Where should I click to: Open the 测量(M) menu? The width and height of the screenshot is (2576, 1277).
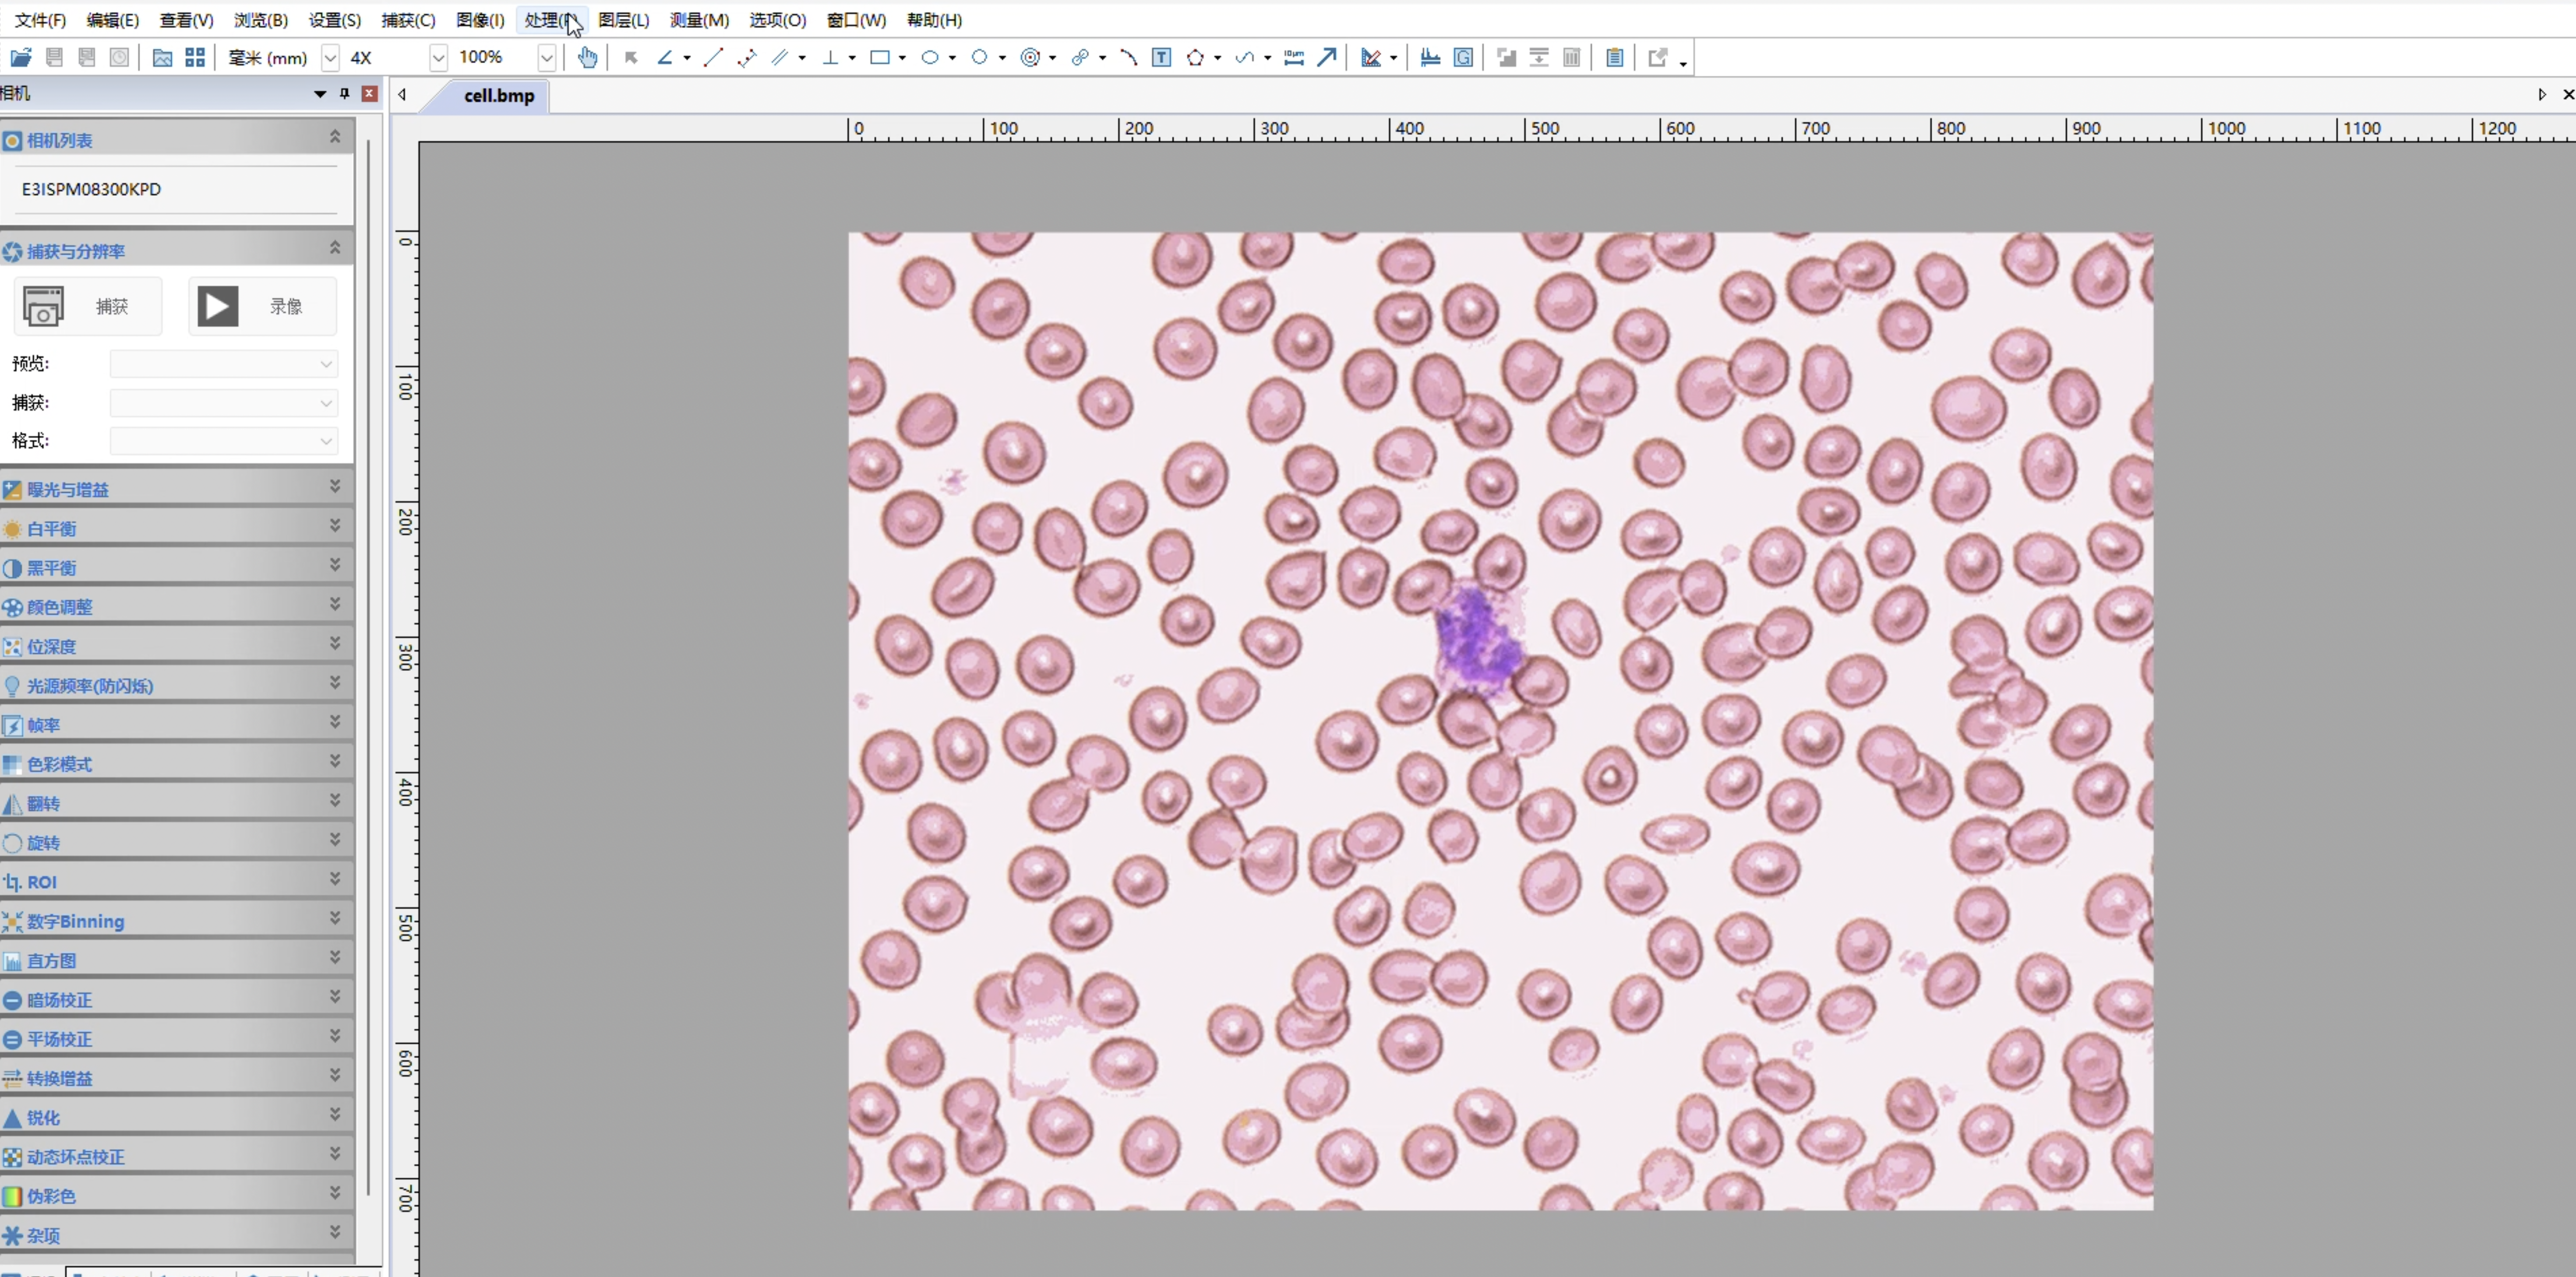[698, 20]
